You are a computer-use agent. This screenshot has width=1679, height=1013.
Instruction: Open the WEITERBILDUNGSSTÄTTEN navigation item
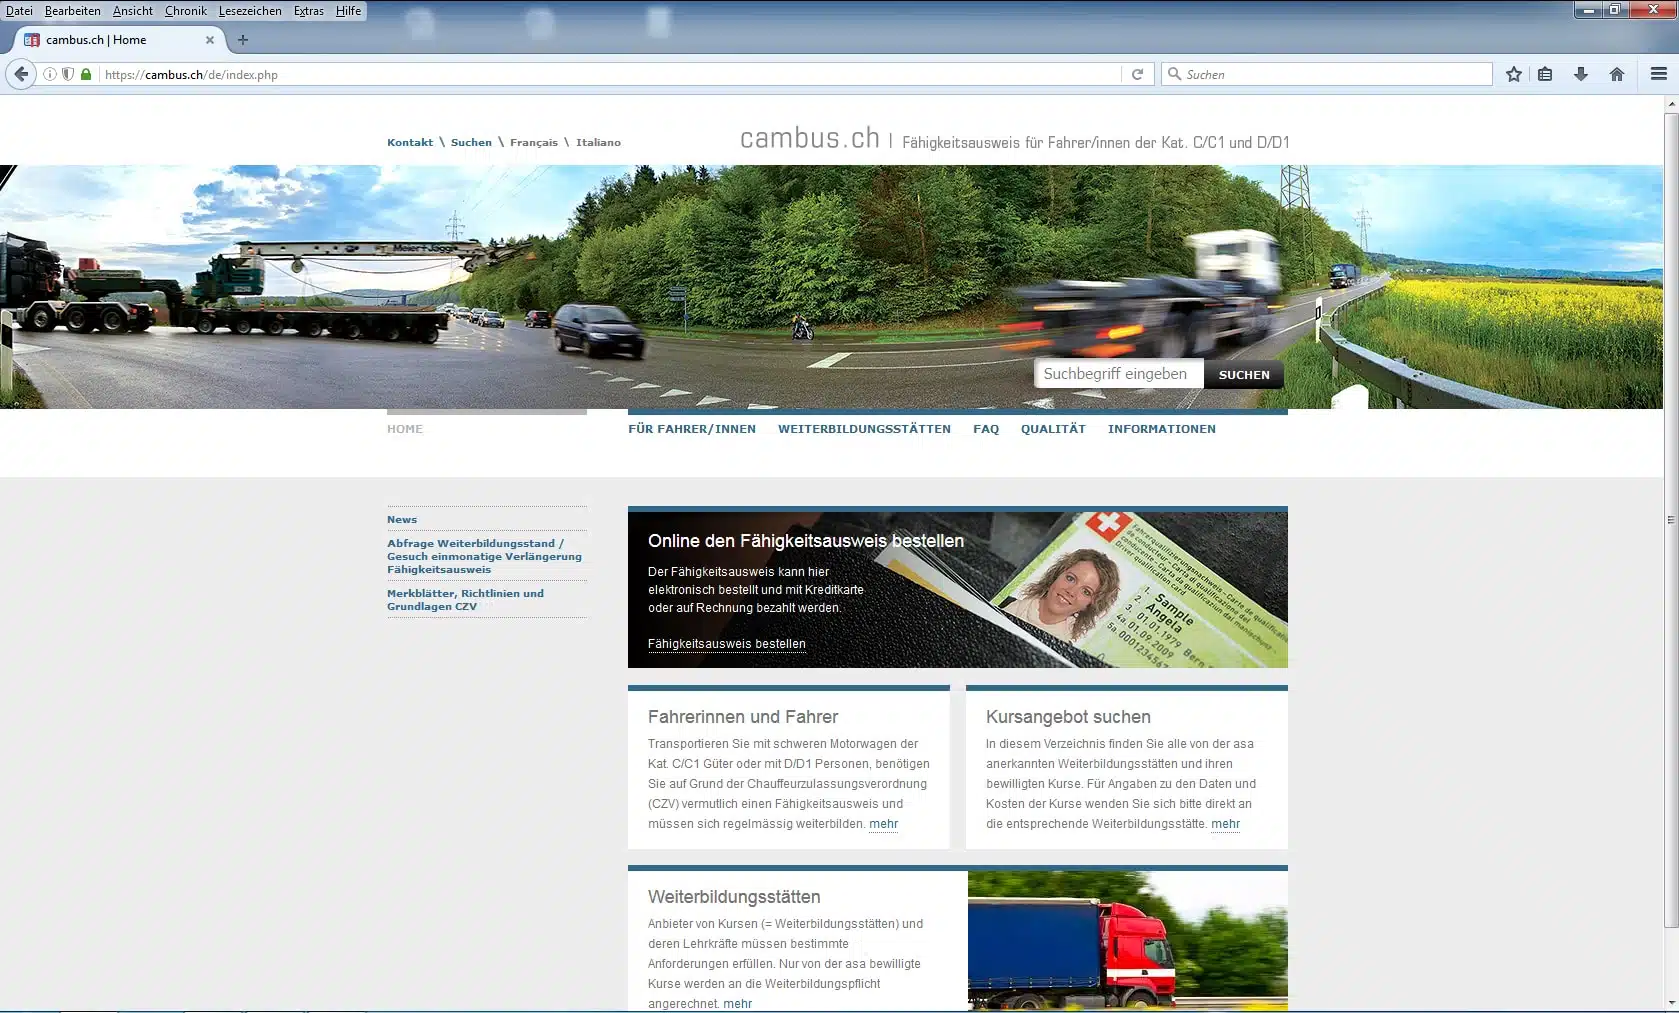click(x=864, y=429)
